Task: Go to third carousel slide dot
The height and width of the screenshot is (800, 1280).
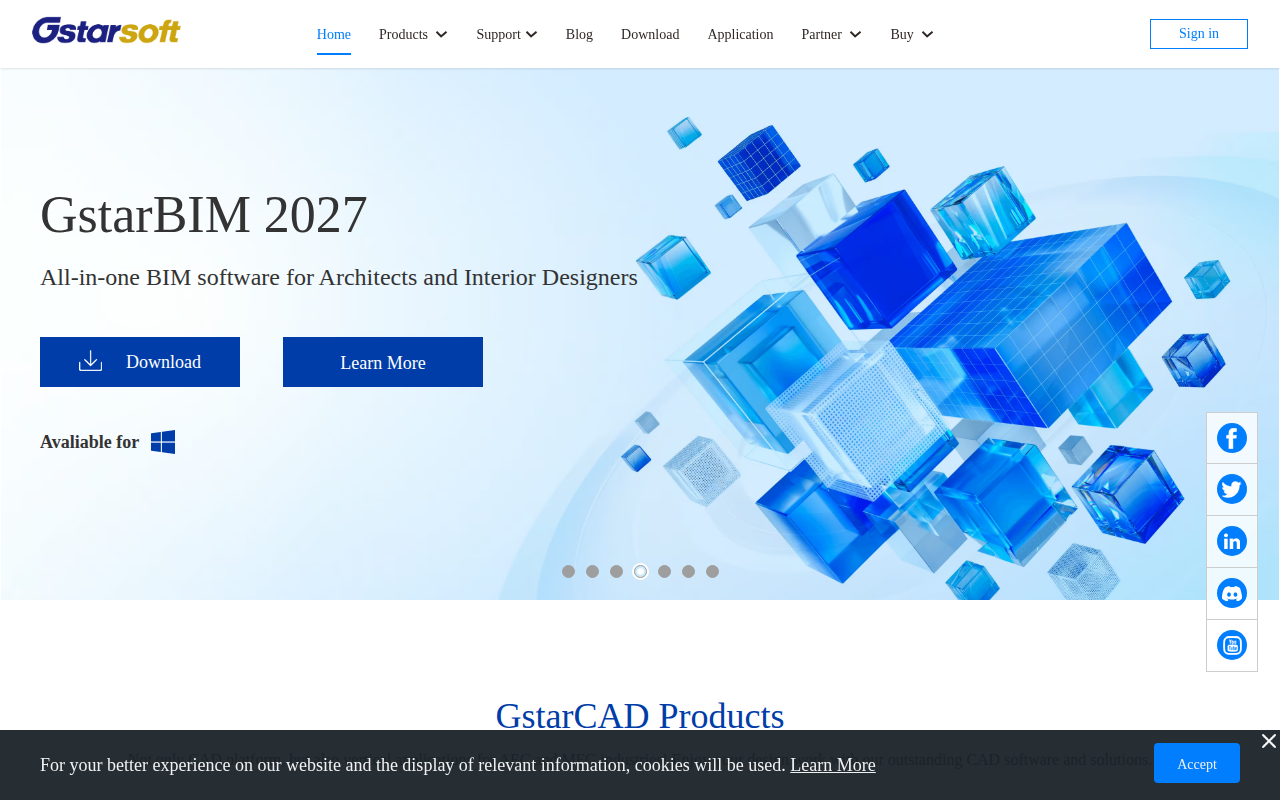Action: (x=616, y=572)
